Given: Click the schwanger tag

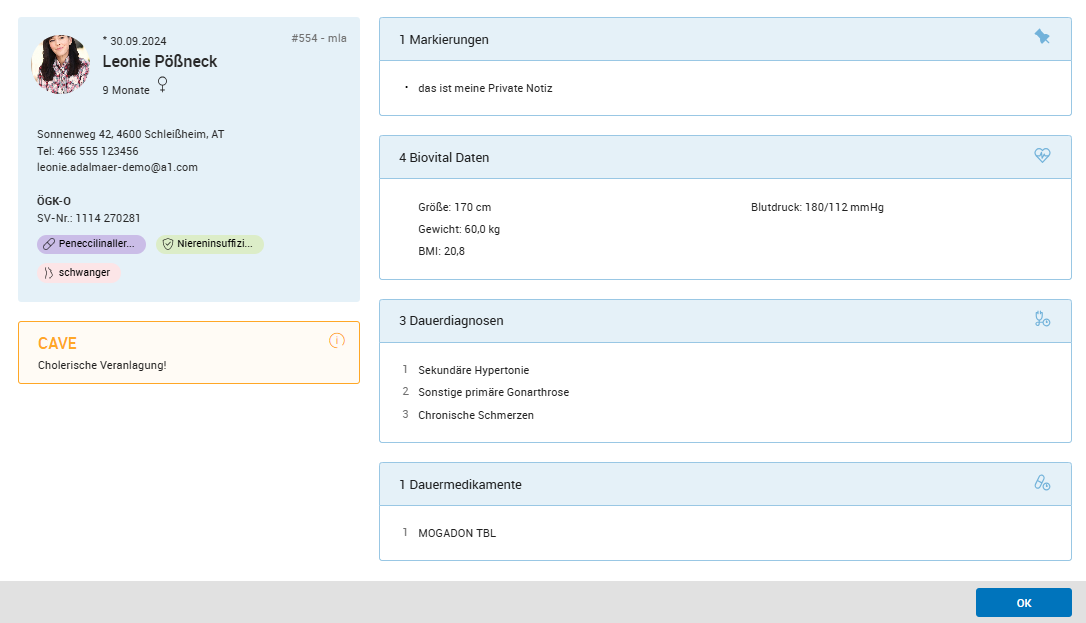Looking at the screenshot, I should click(79, 272).
